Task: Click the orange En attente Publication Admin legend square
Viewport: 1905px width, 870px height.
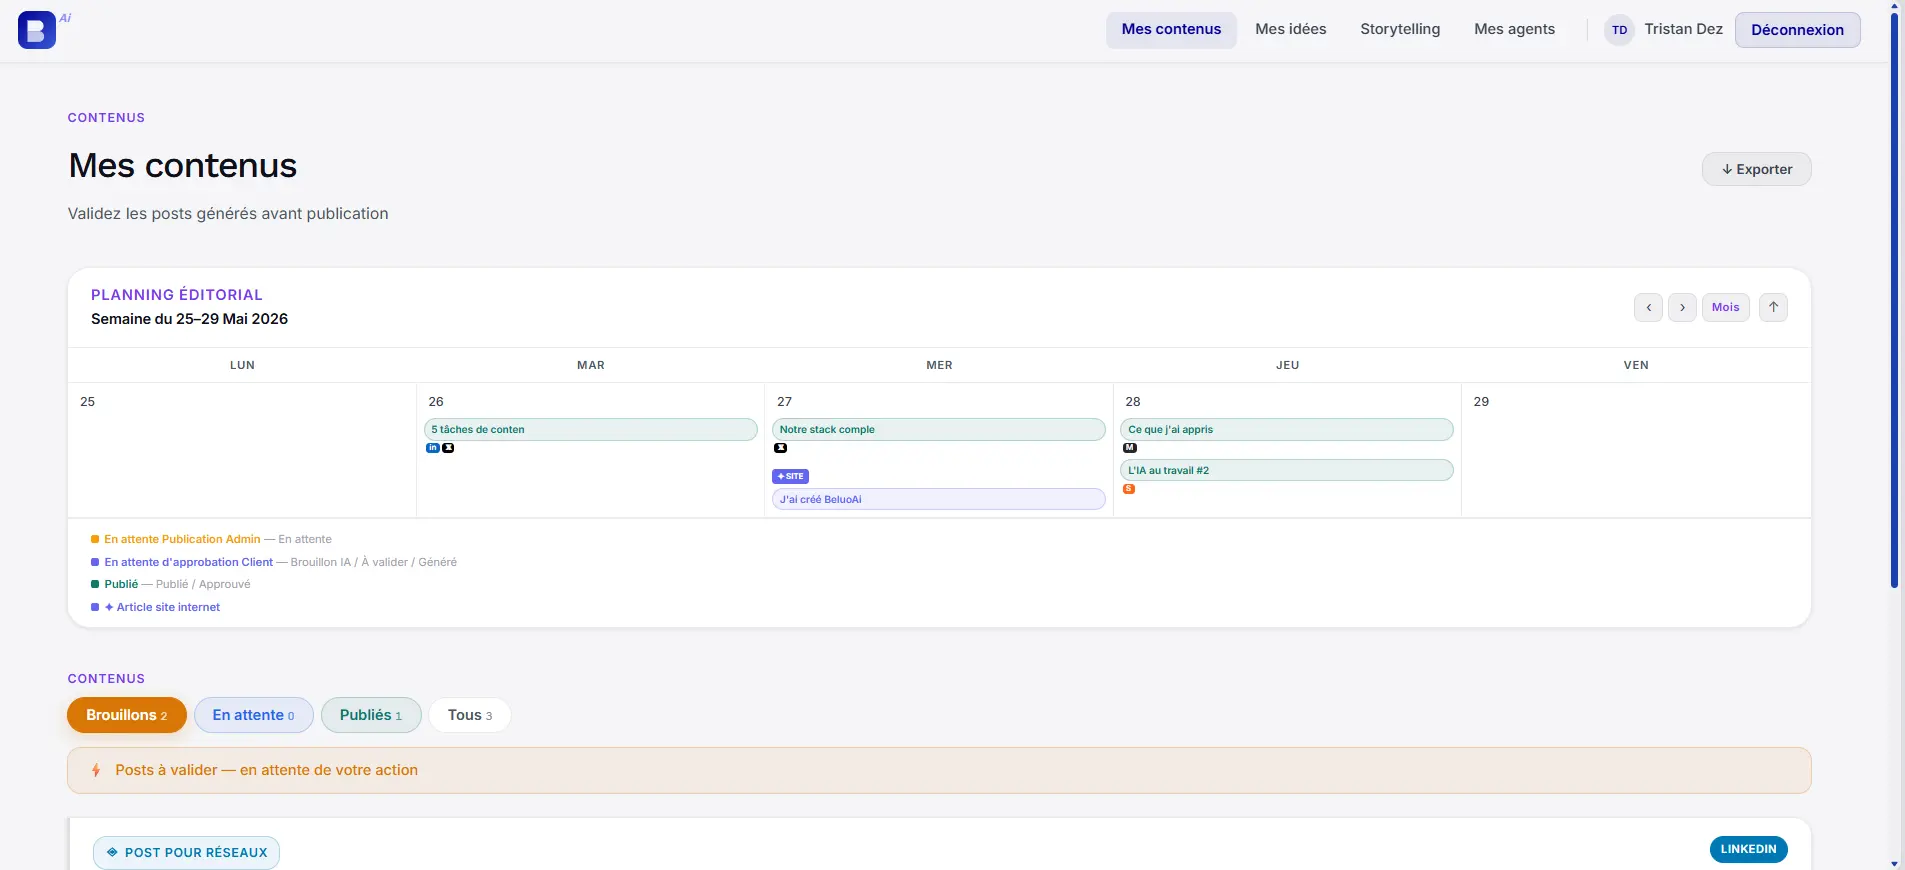Action: (x=95, y=539)
